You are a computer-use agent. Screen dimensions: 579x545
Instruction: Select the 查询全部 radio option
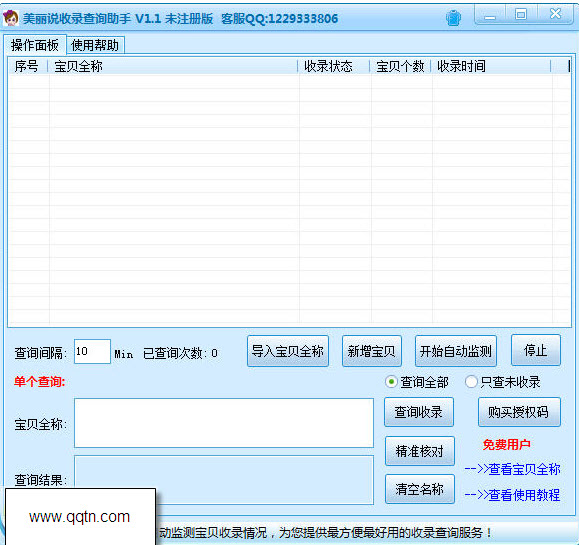(x=391, y=381)
